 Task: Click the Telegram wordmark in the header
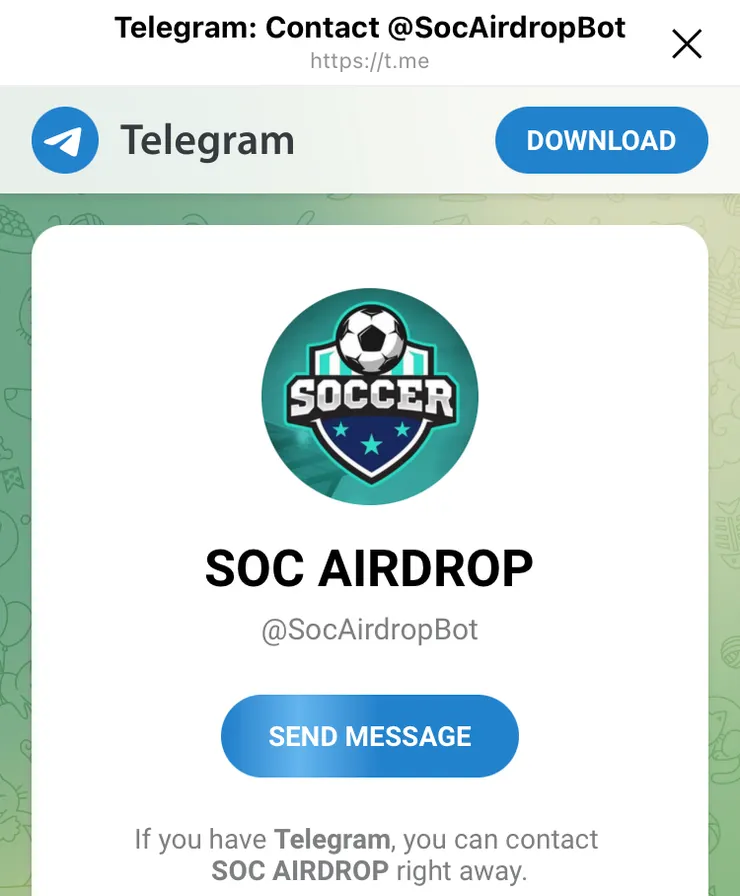click(x=207, y=141)
